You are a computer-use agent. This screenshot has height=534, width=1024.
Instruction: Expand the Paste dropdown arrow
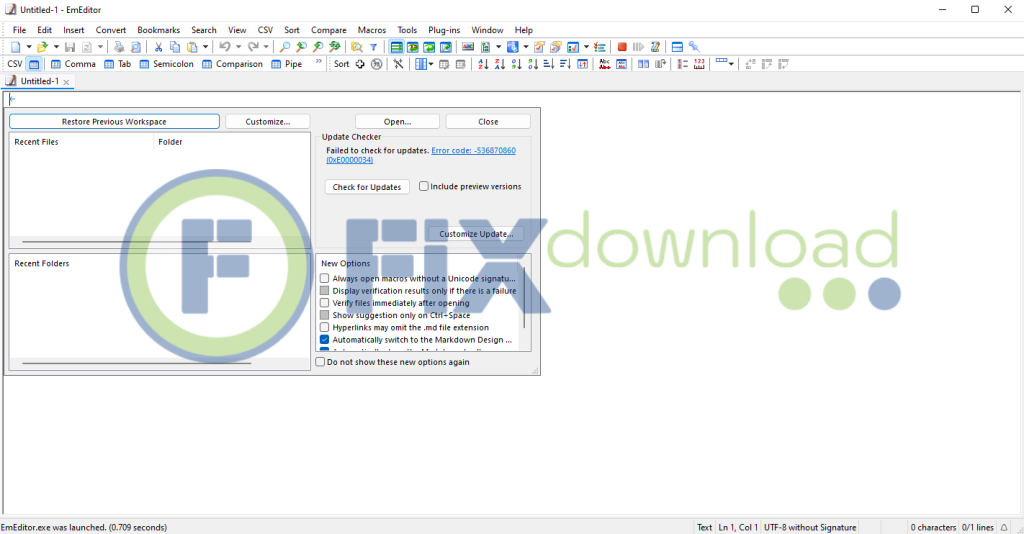click(x=206, y=47)
